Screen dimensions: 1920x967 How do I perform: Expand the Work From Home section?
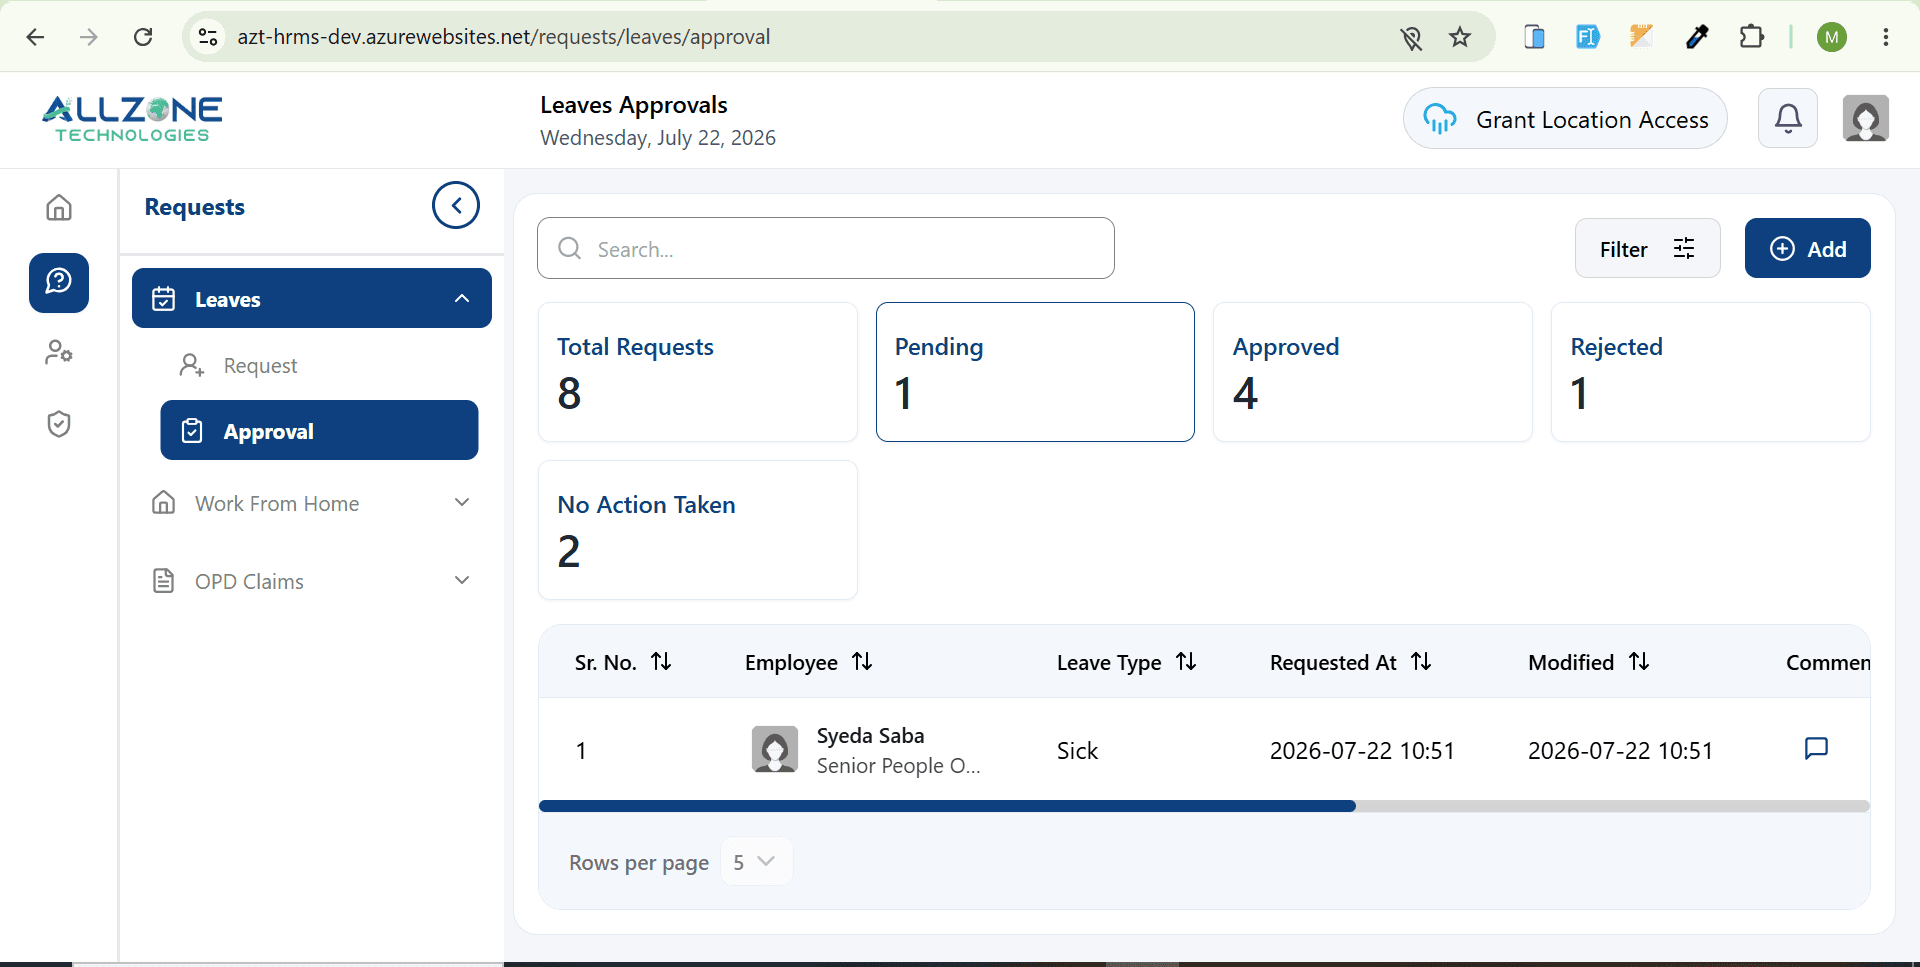pyautogui.click(x=312, y=503)
